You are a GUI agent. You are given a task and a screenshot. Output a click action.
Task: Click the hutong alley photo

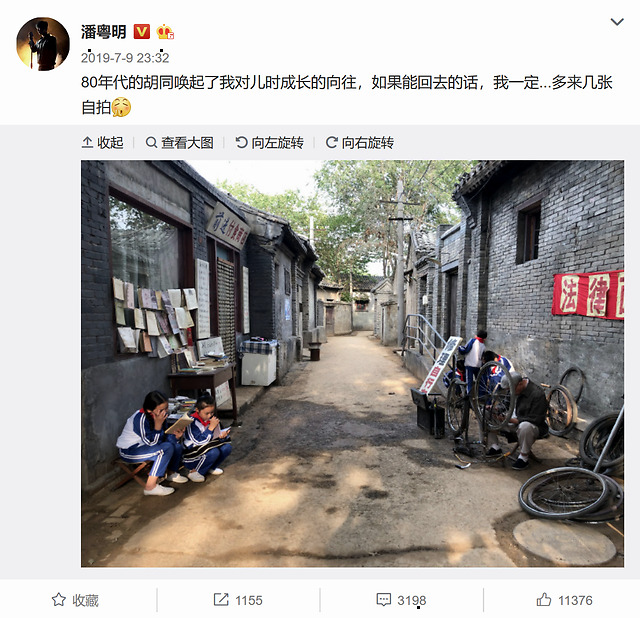pos(352,363)
